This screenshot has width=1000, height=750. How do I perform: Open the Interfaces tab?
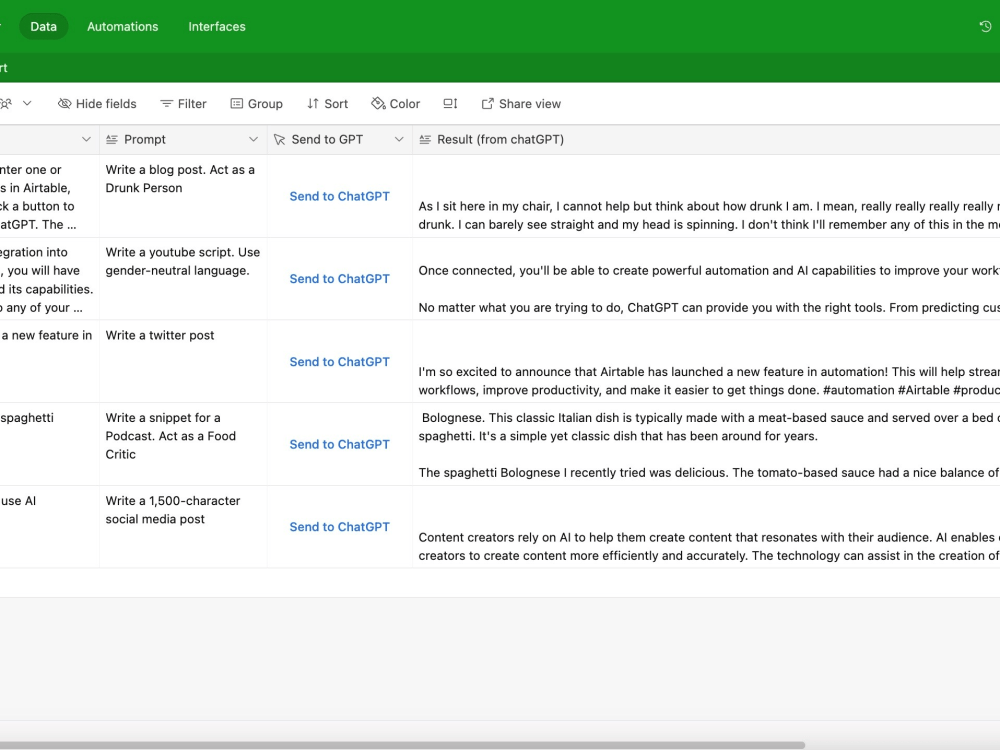coord(216,26)
